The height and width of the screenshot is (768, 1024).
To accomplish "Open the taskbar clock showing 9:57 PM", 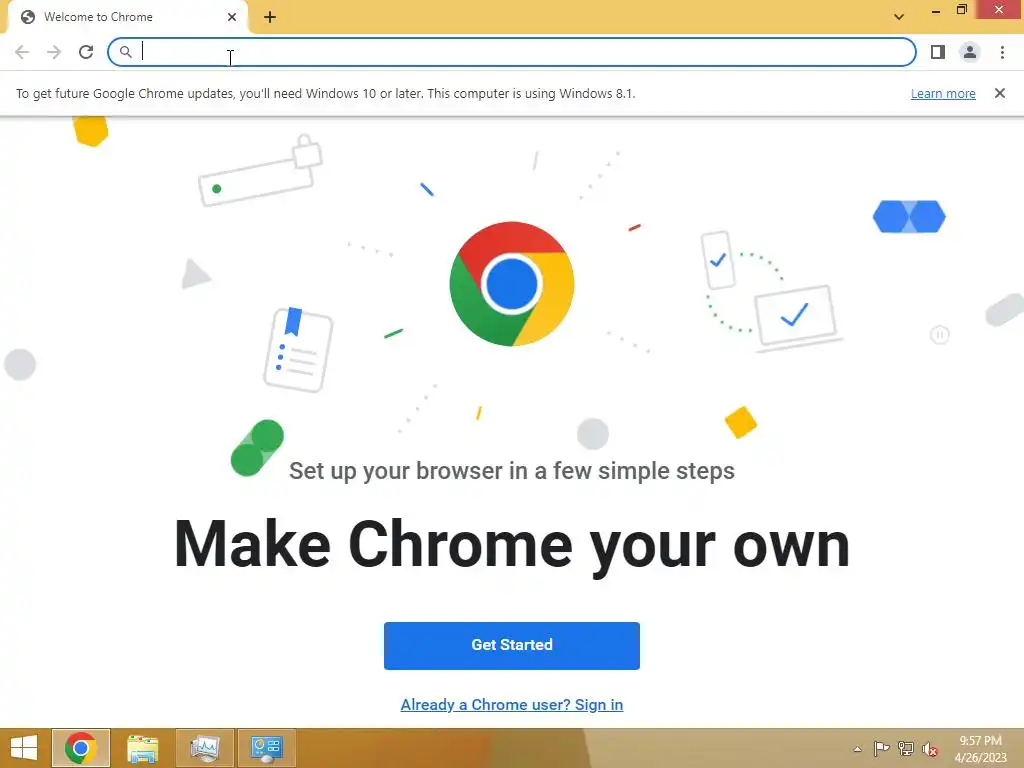I will point(980,748).
